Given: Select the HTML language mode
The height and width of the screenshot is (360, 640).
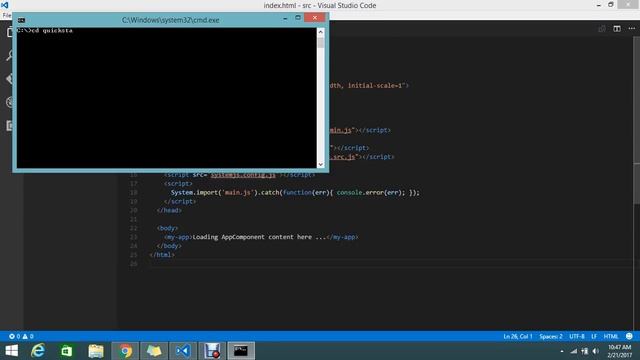Looking at the screenshot, I should click(x=611, y=336).
